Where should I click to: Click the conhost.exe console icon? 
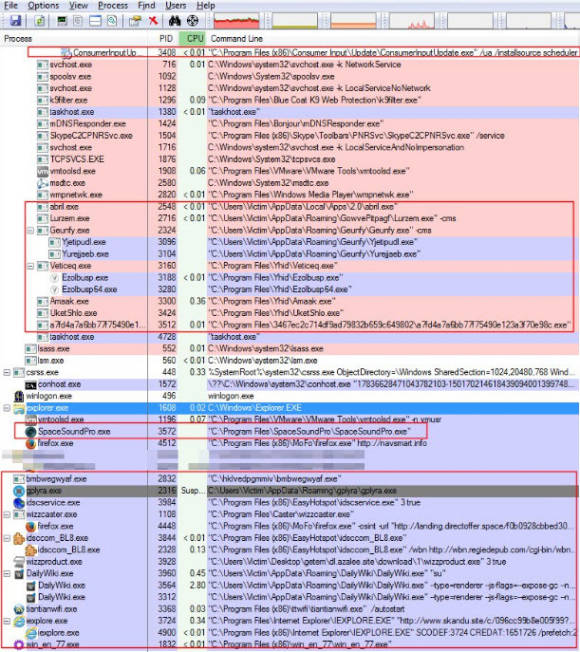[31, 385]
